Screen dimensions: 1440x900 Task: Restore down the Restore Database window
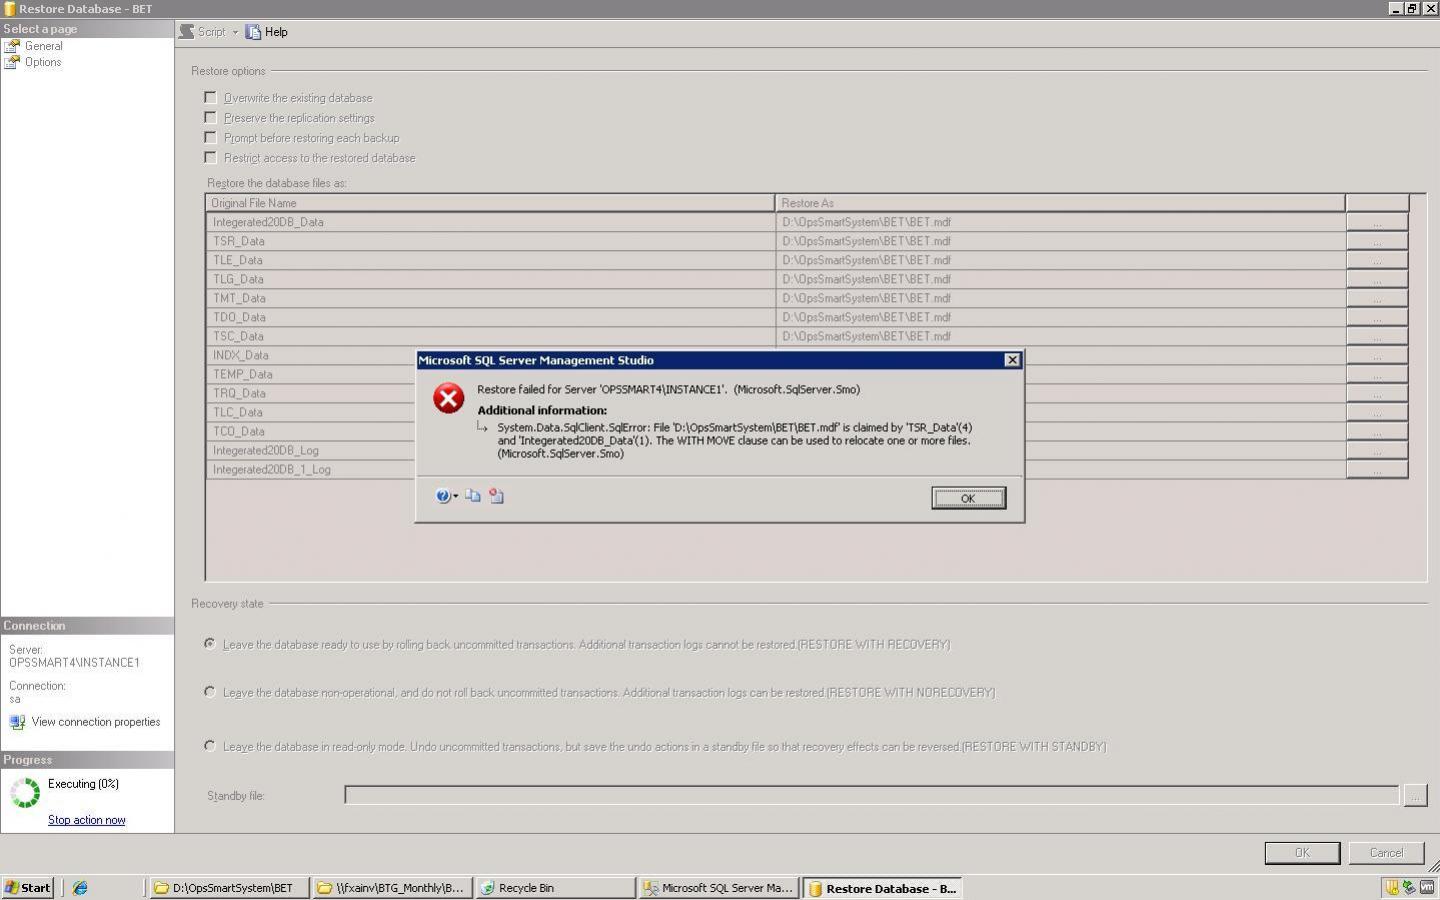coord(1412,8)
